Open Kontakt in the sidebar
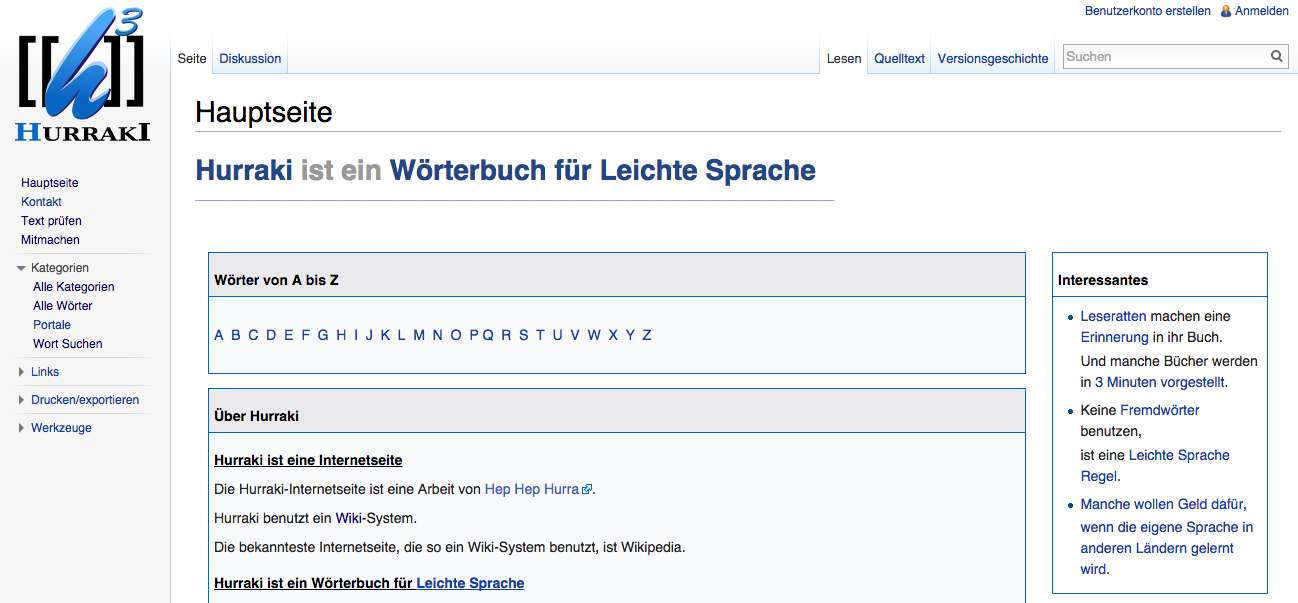Screen dimensions: 1298x603 click(x=41, y=202)
